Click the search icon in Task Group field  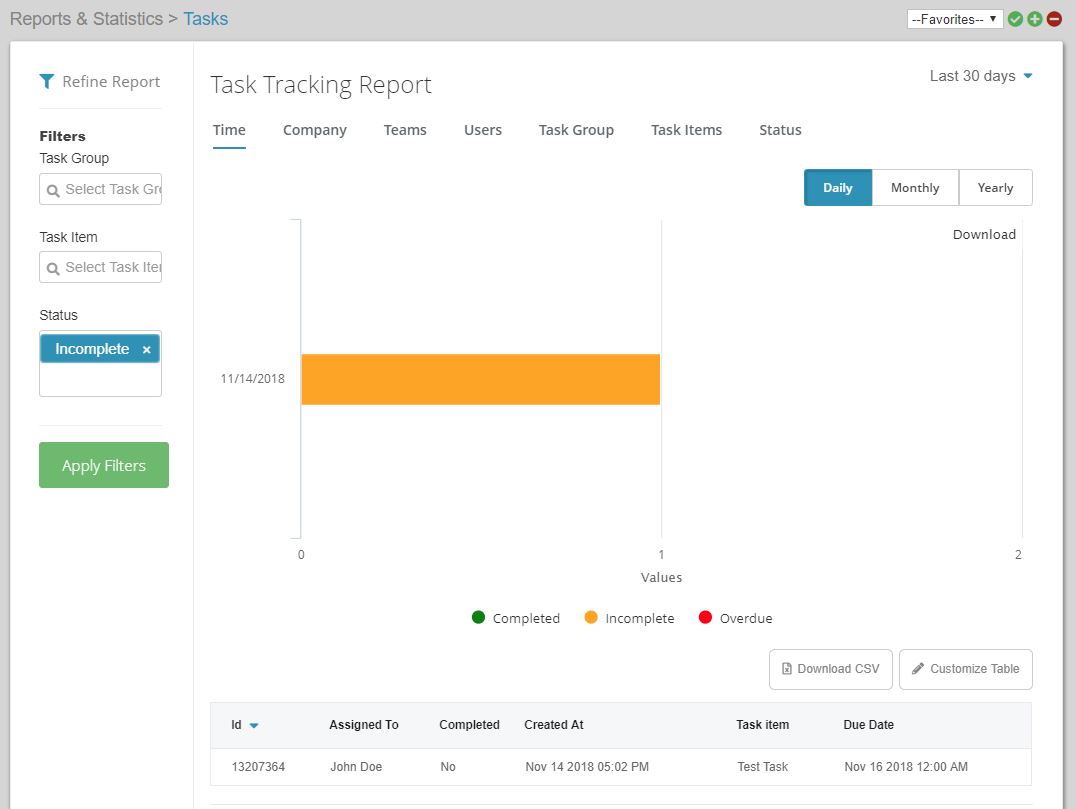(54, 189)
